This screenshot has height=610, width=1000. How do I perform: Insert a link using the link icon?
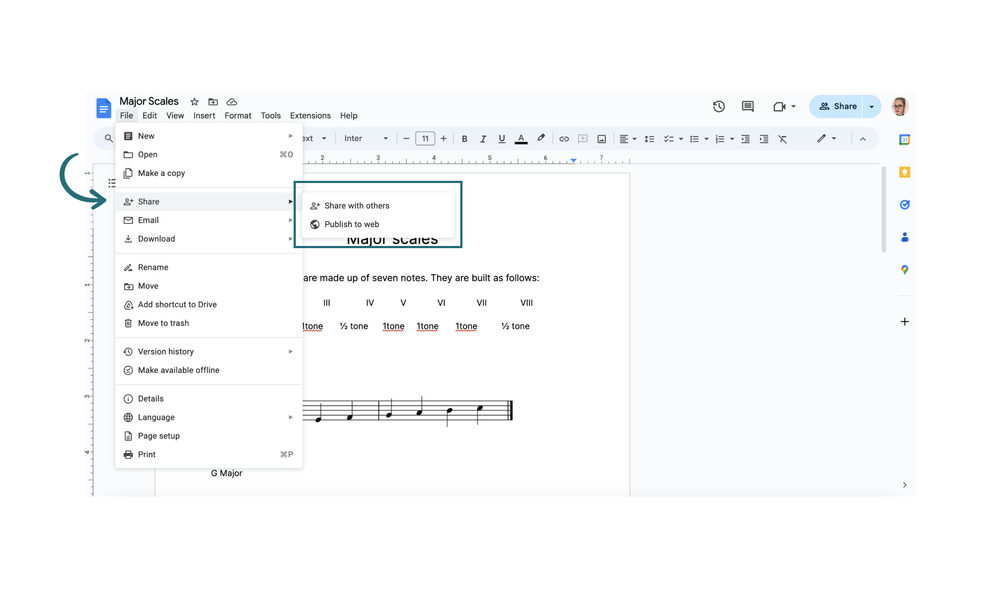tap(563, 138)
